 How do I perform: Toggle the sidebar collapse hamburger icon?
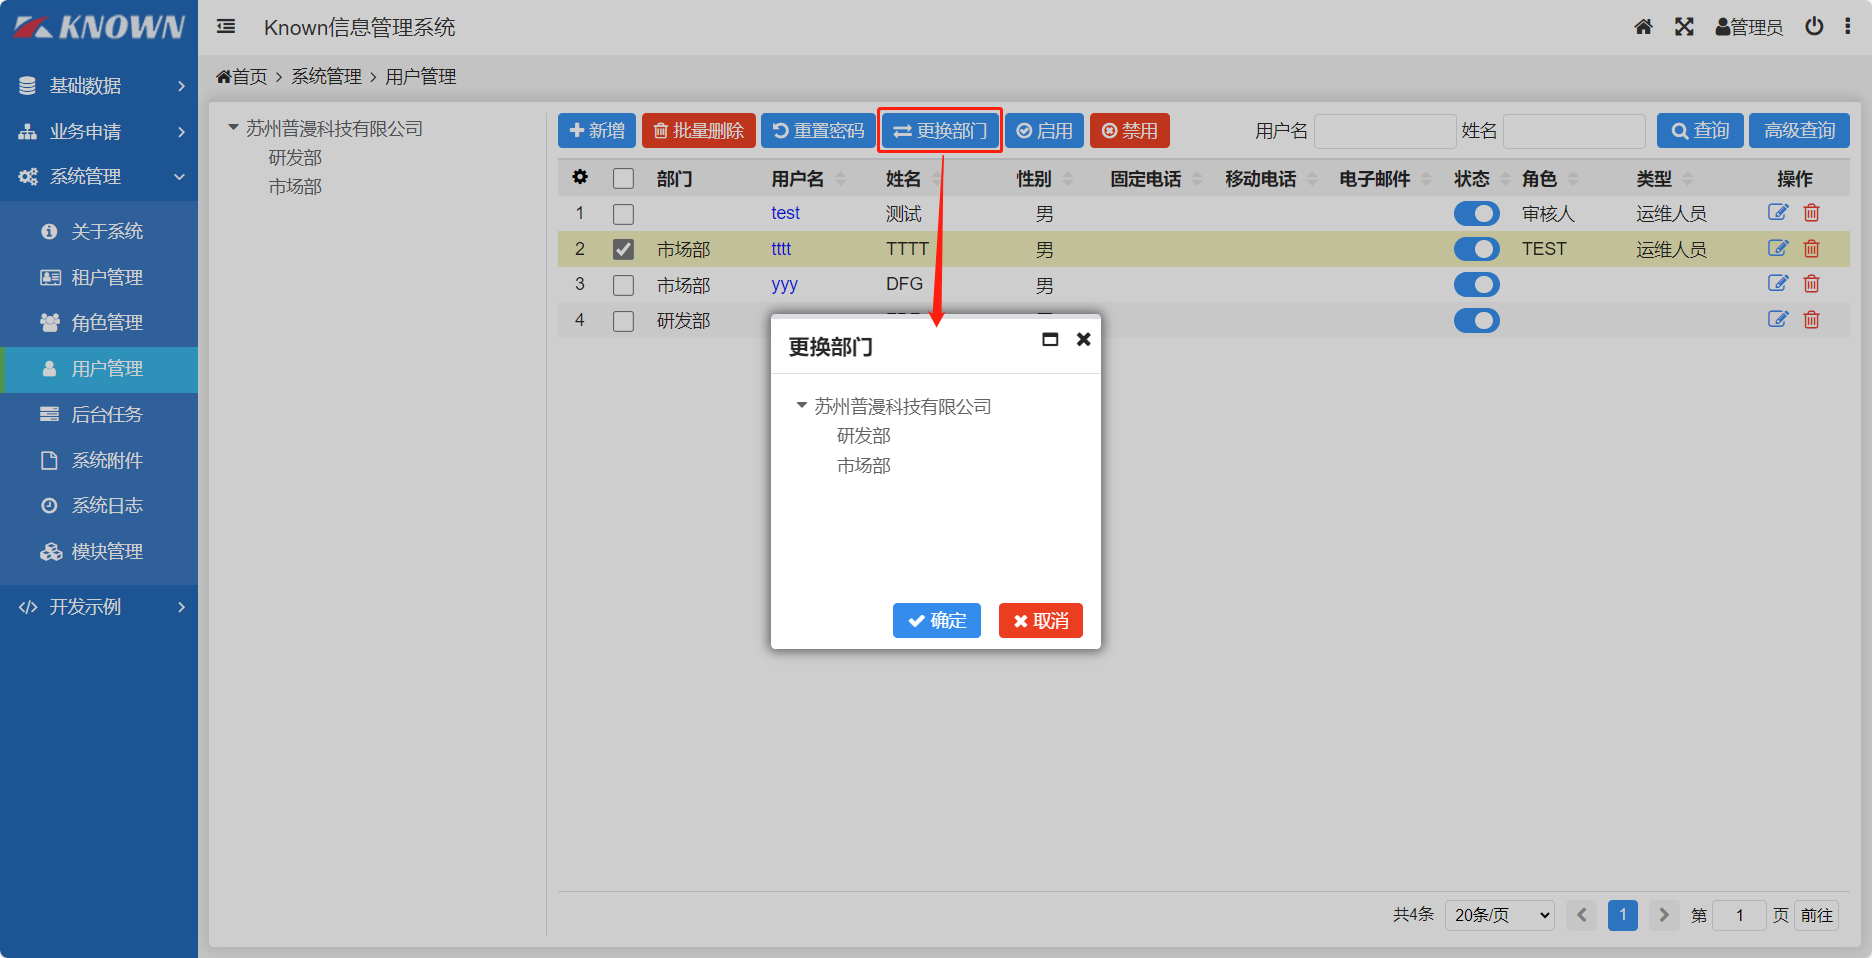click(226, 27)
